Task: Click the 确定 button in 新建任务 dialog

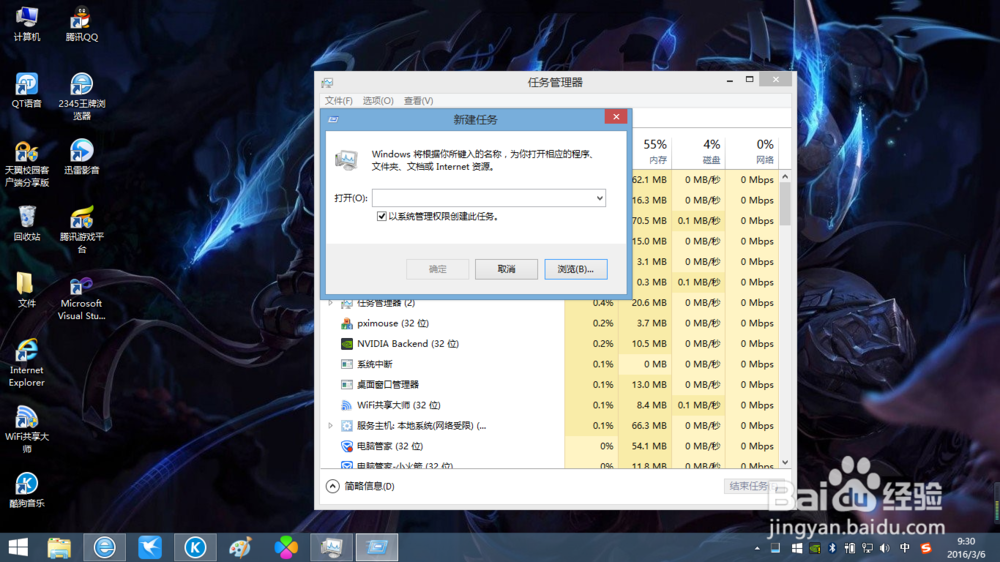Action: point(438,269)
